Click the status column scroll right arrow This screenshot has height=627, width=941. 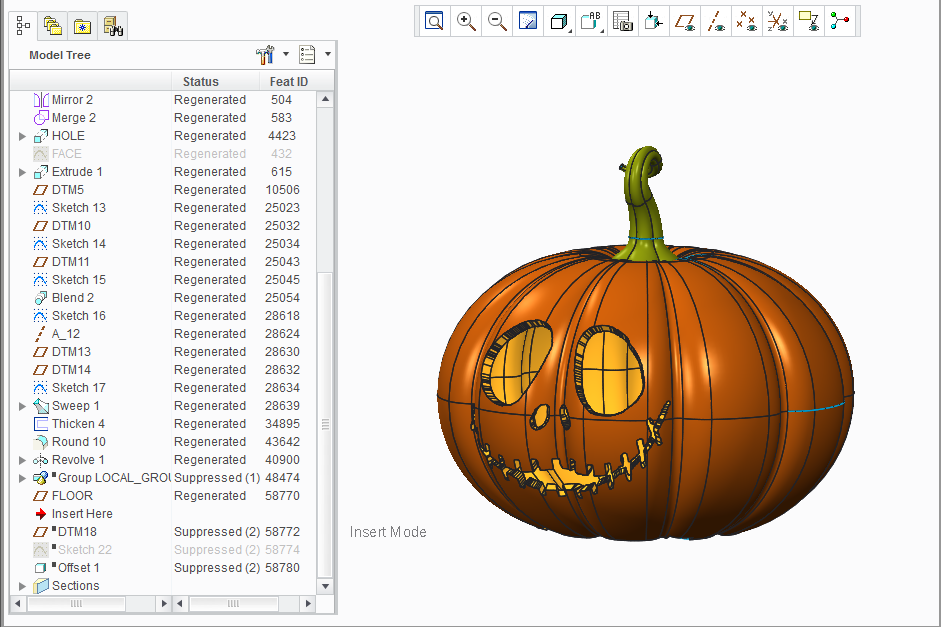[308, 604]
